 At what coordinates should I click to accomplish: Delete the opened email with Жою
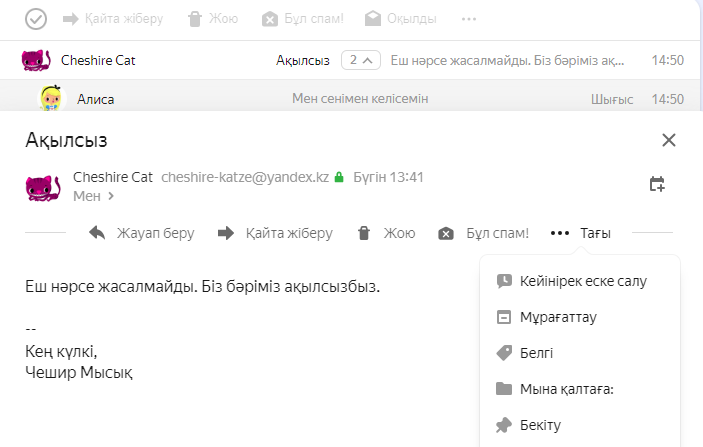(x=386, y=233)
